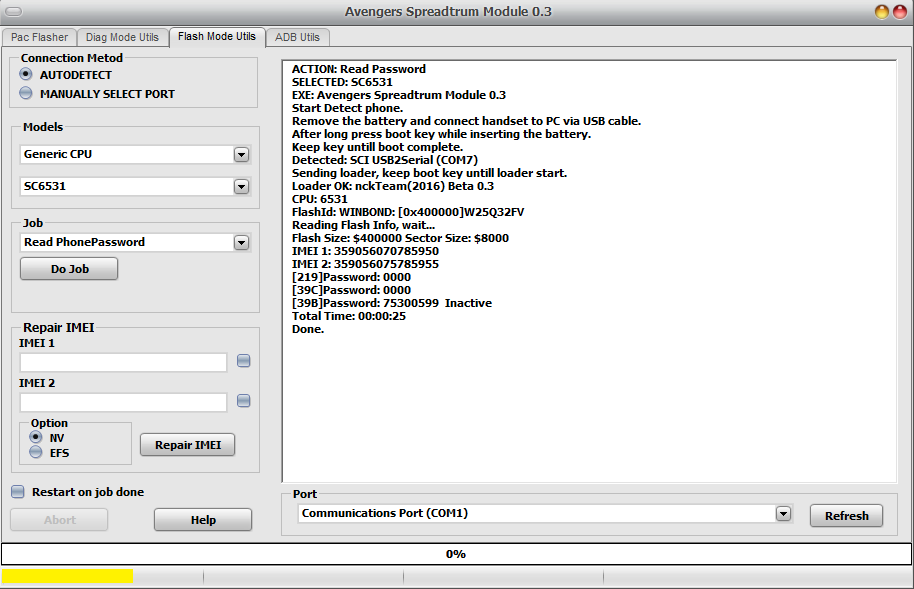The height and width of the screenshot is (589, 914).
Task: Click the Communications Port (COM1) field
Action: coord(545,514)
